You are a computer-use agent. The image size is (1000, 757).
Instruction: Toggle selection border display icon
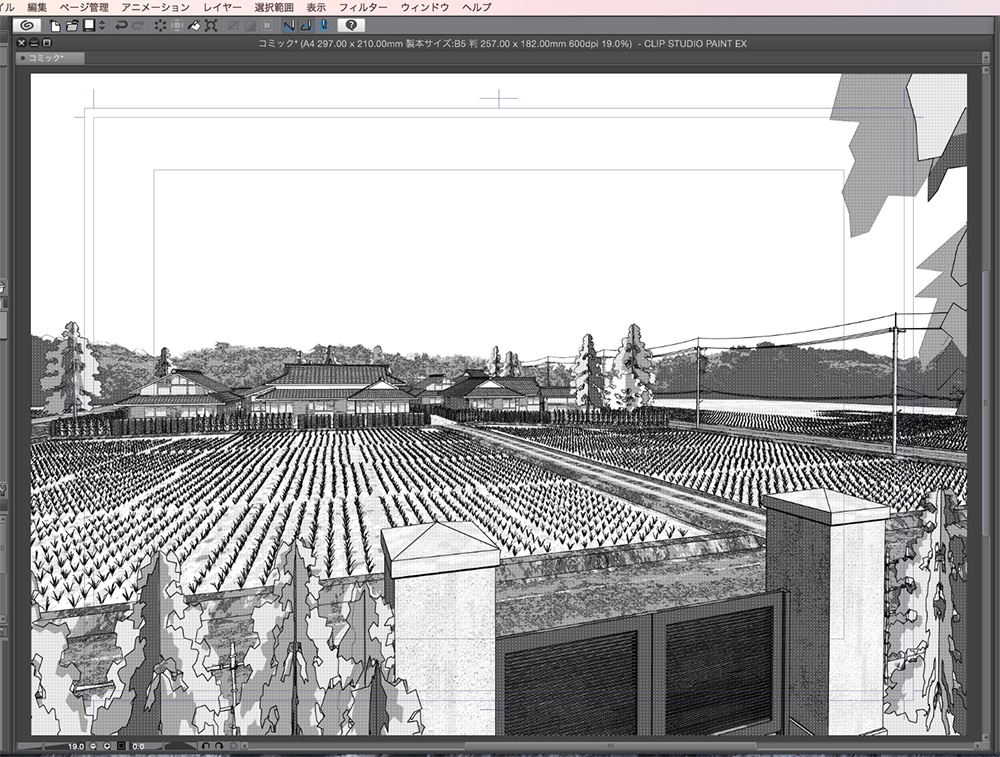coord(267,26)
